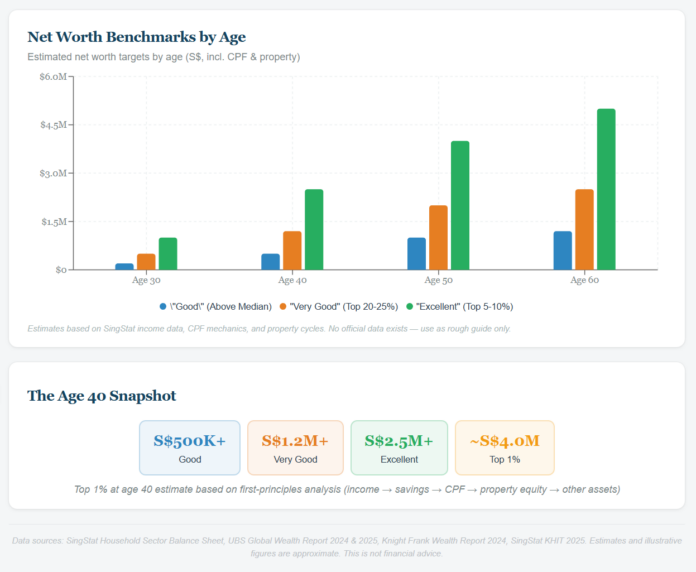Hide the "Very Good" (Top 20-25%) series
Viewport: 696px width, 572px height.
point(344,306)
